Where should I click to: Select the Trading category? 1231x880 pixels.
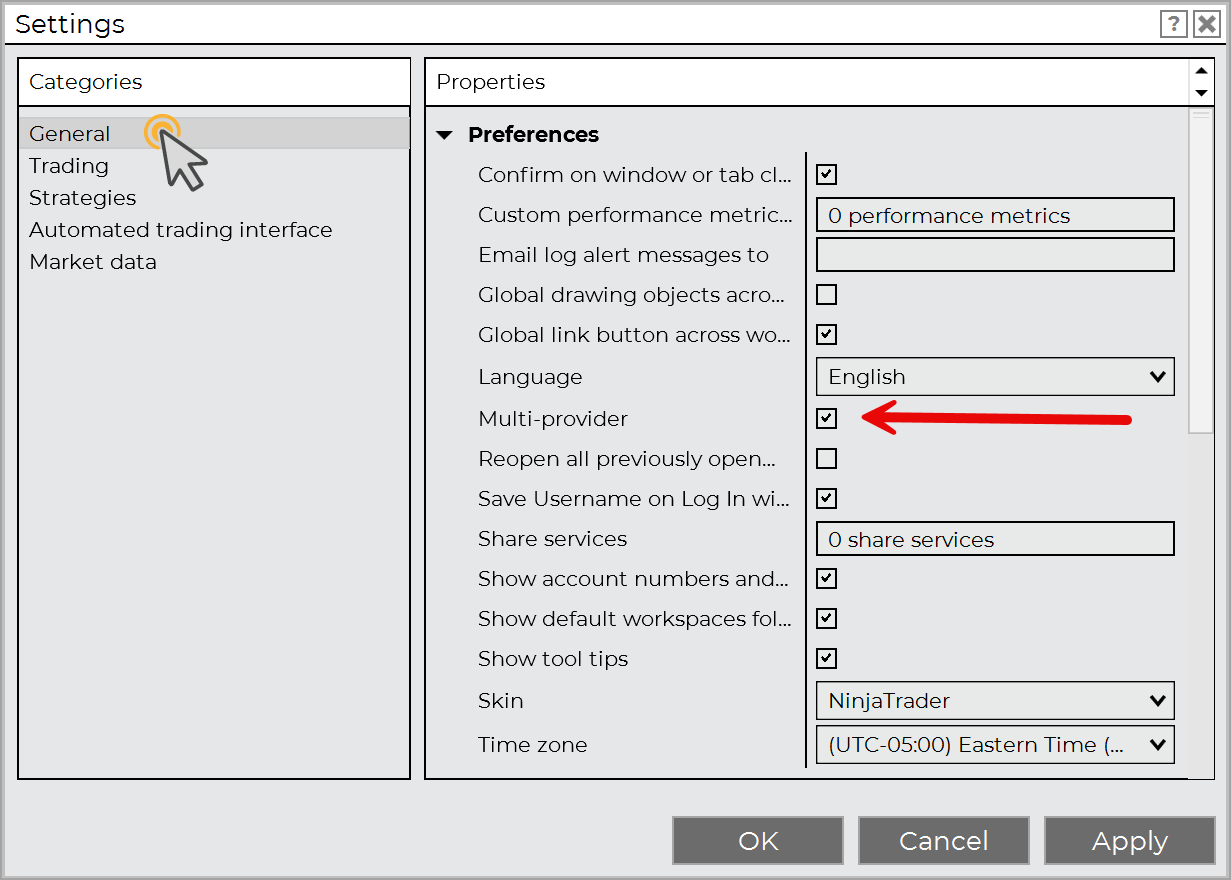pos(69,166)
